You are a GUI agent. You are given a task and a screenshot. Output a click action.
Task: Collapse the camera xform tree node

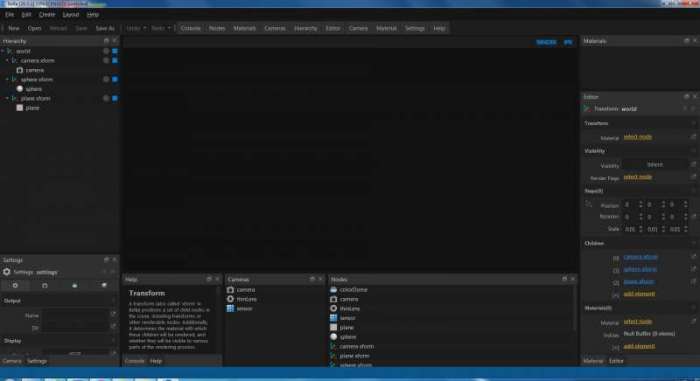(7, 60)
